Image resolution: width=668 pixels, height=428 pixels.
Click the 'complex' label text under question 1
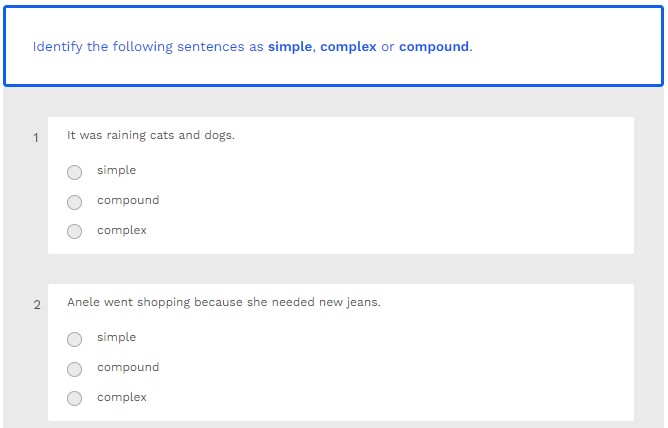[122, 231]
